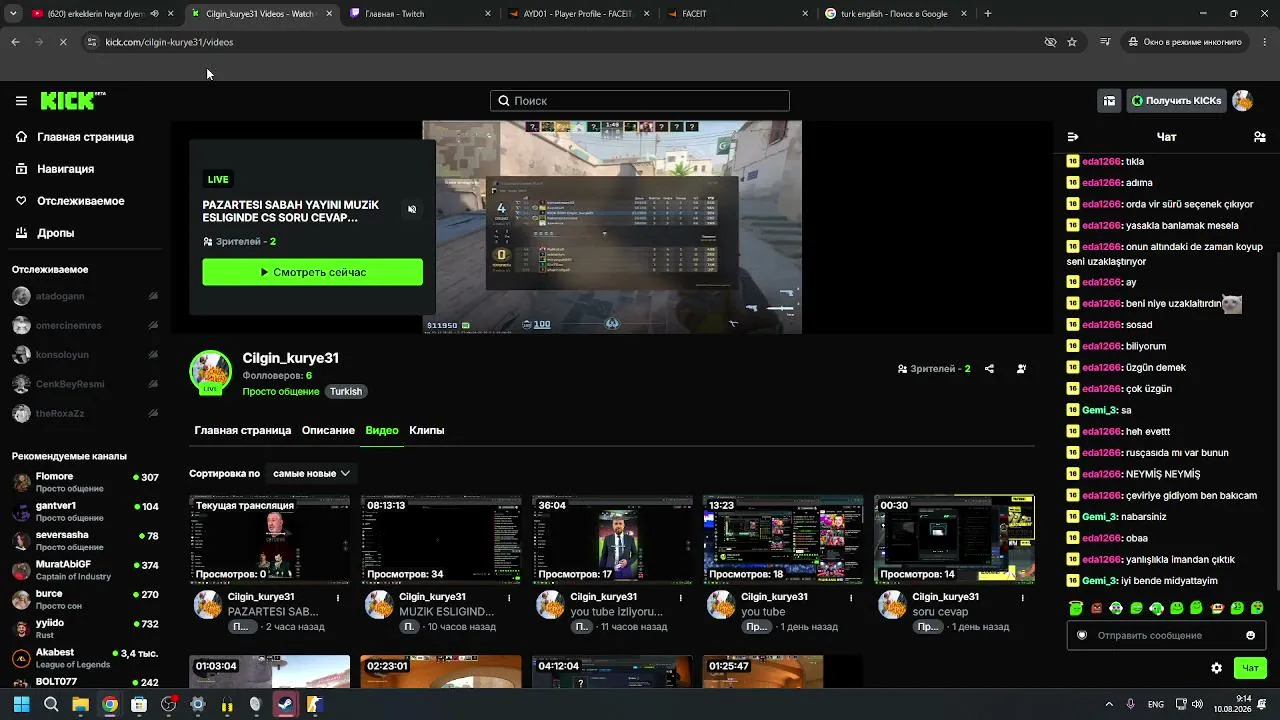The height and width of the screenshot is (720, 1280).
Task: Open options for the you tube izliyoru... video
Action: [680, 598]
